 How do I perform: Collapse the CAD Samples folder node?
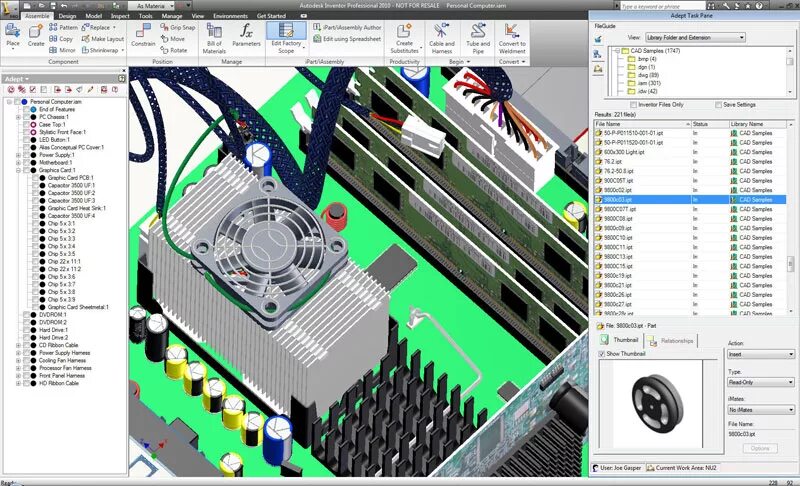617,50
